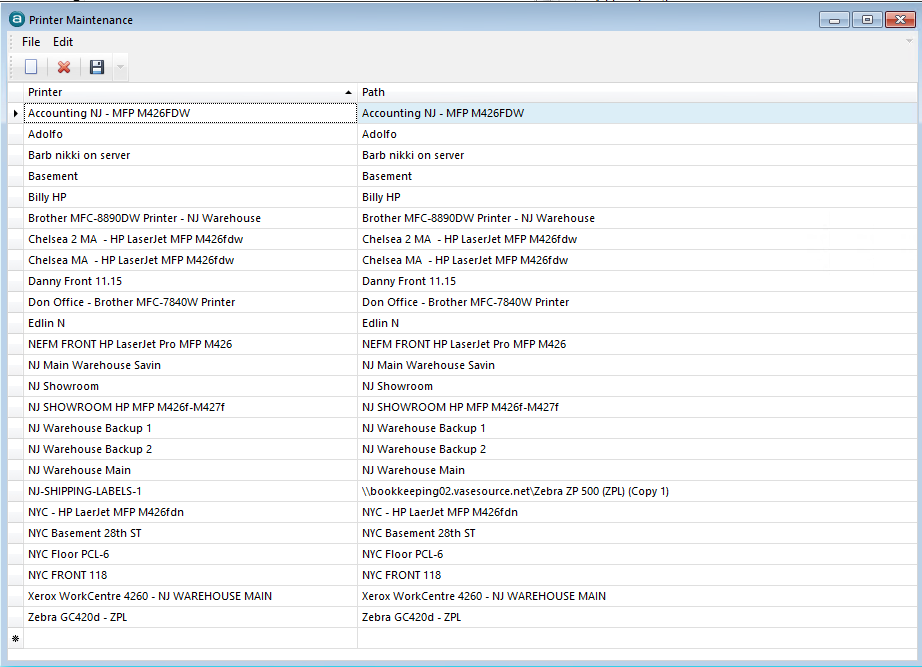Click the Printer Maintenance app icon in title bar
Screen dimensions: 922x667
(16, 19)
